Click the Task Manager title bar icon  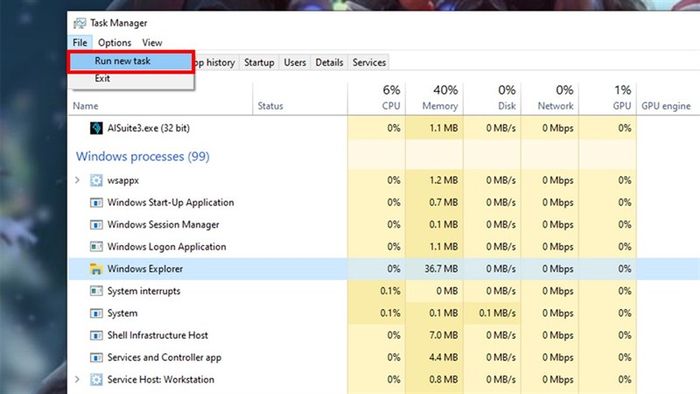tap(80, 23)
